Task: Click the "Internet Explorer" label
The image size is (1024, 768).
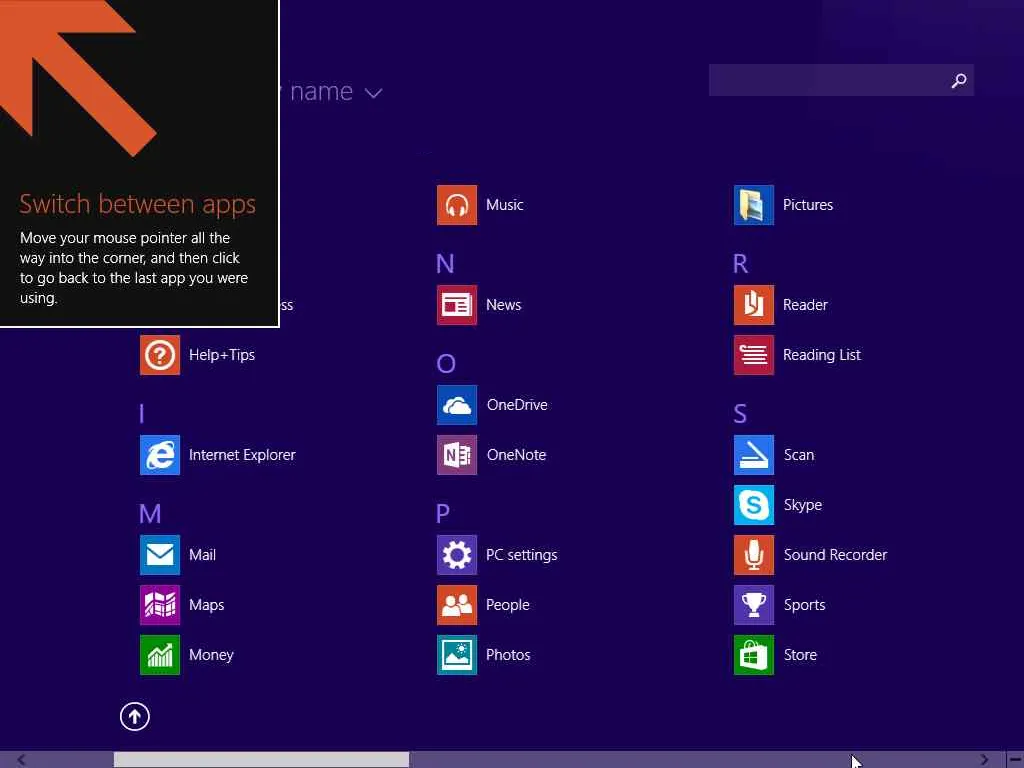Action: 242,455
